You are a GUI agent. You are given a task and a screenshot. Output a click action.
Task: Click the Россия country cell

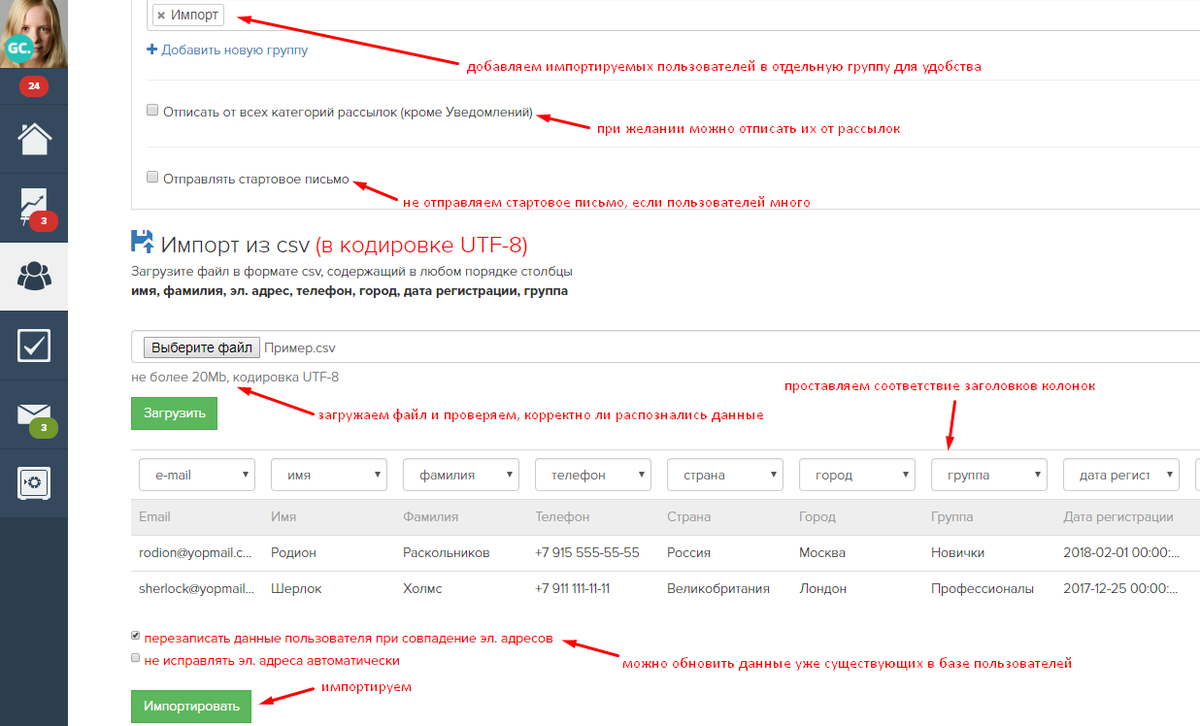pyautogui.click(x=689, y=552)
